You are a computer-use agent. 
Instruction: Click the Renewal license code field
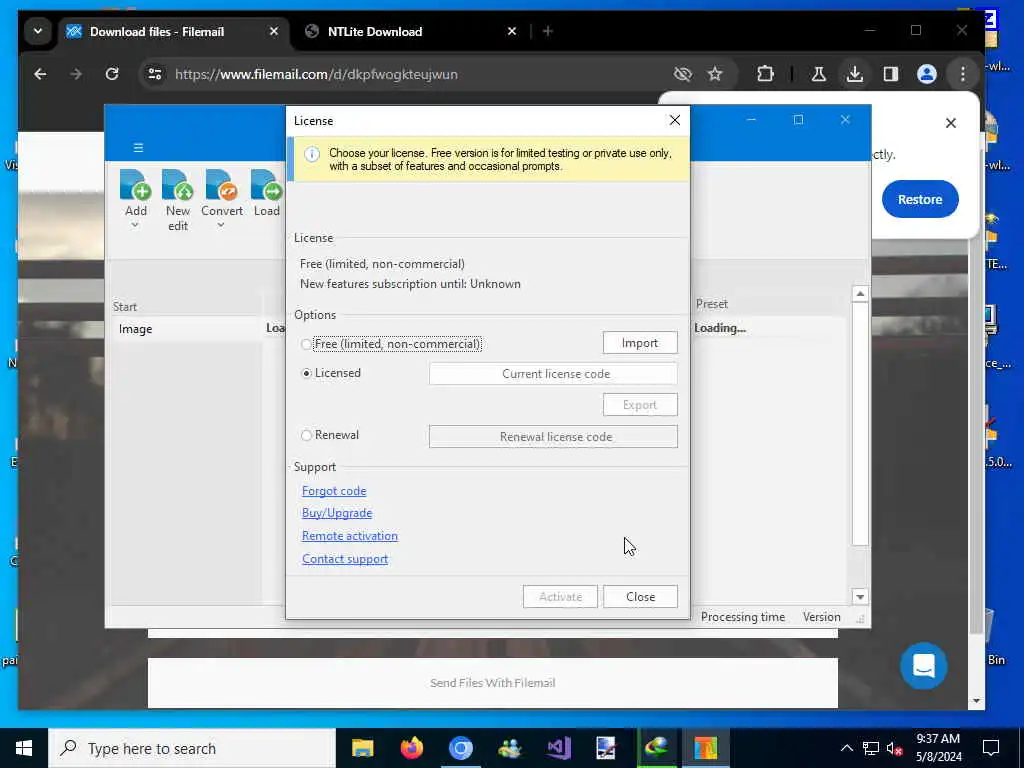(x=553, y=437)
